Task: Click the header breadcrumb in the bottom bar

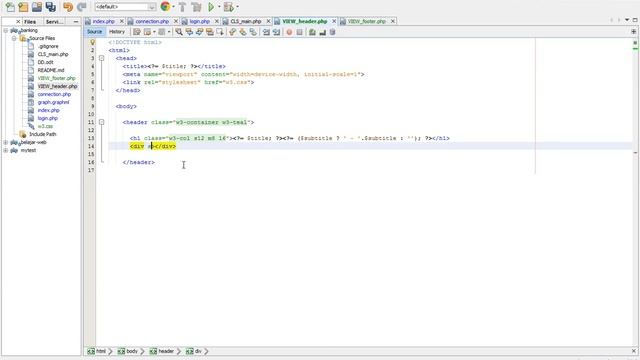Action: click(x=162, y=351)
